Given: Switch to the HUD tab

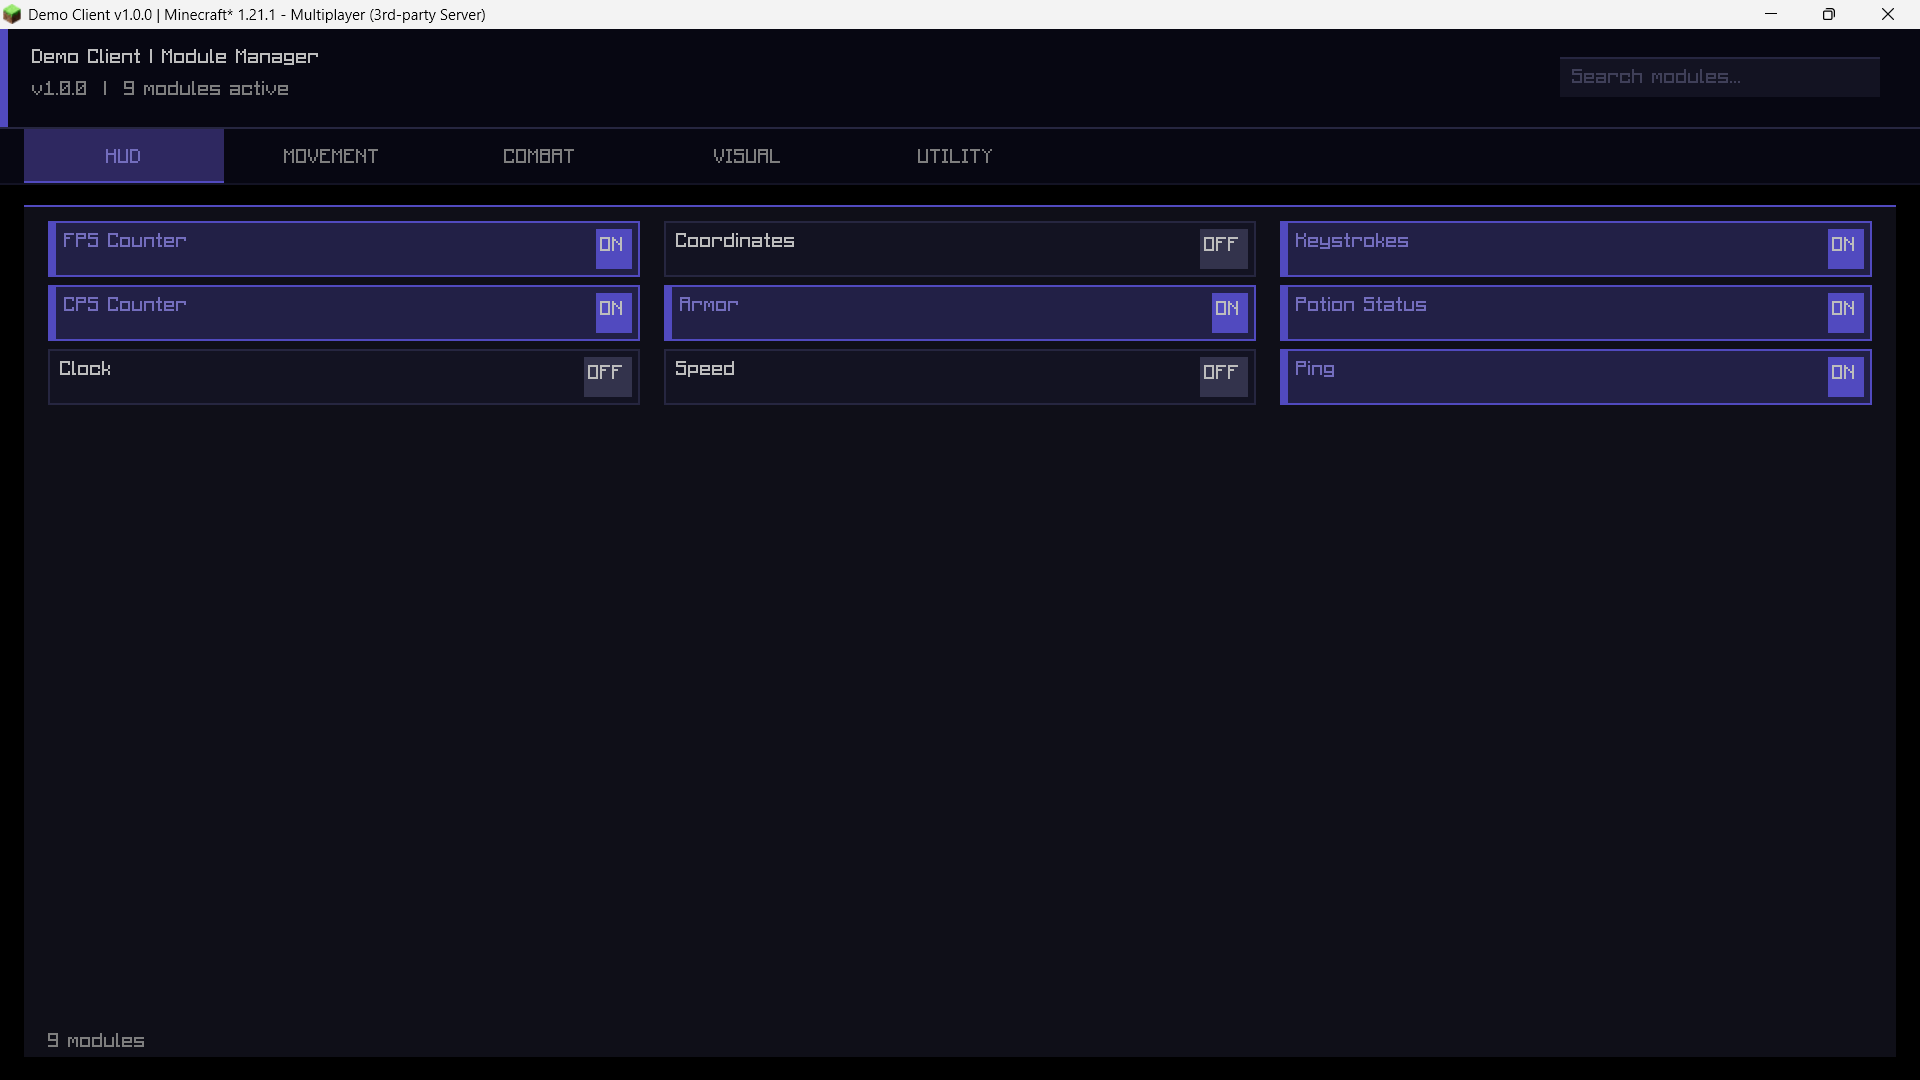Looking at the screenshot, I should [x=123, y=156].
